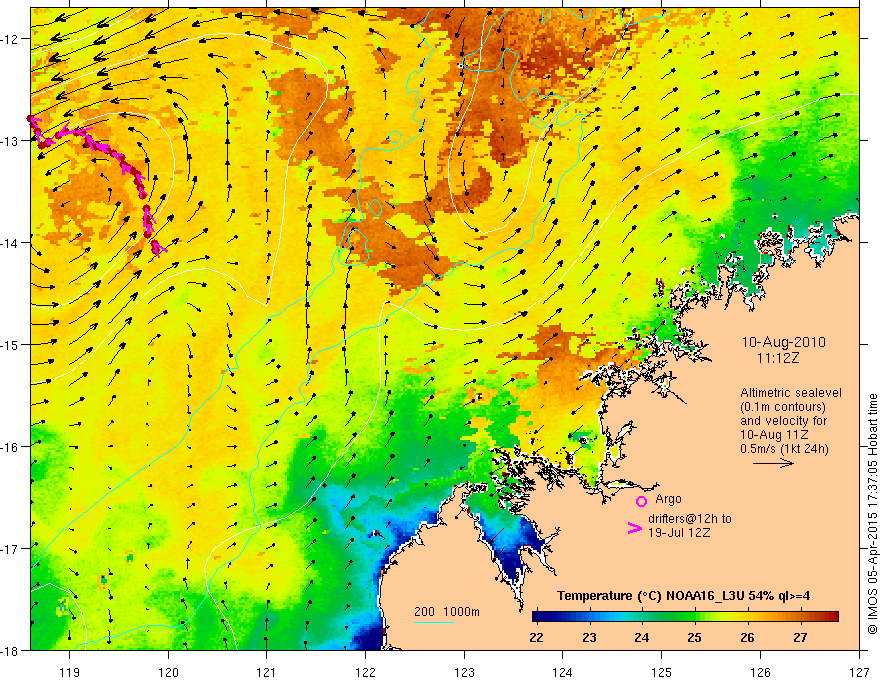880x680 pixels.
Task: Click the temperature color scale bar
Action: [x=685, y=617]
